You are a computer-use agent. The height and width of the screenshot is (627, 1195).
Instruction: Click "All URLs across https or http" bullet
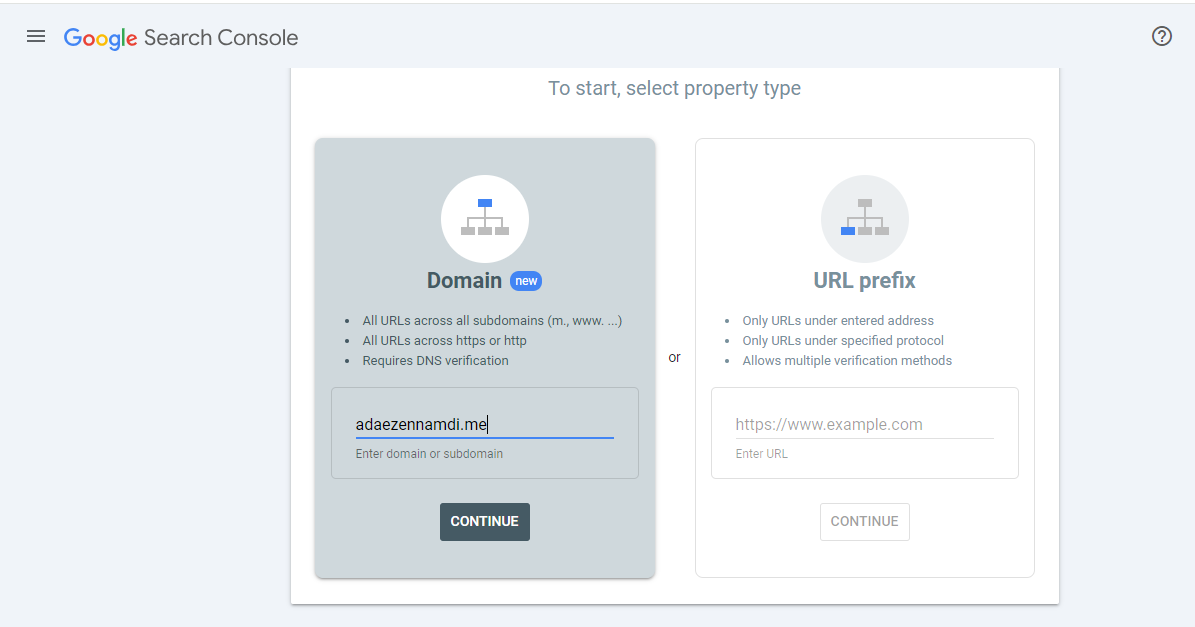tap(444, 341)
